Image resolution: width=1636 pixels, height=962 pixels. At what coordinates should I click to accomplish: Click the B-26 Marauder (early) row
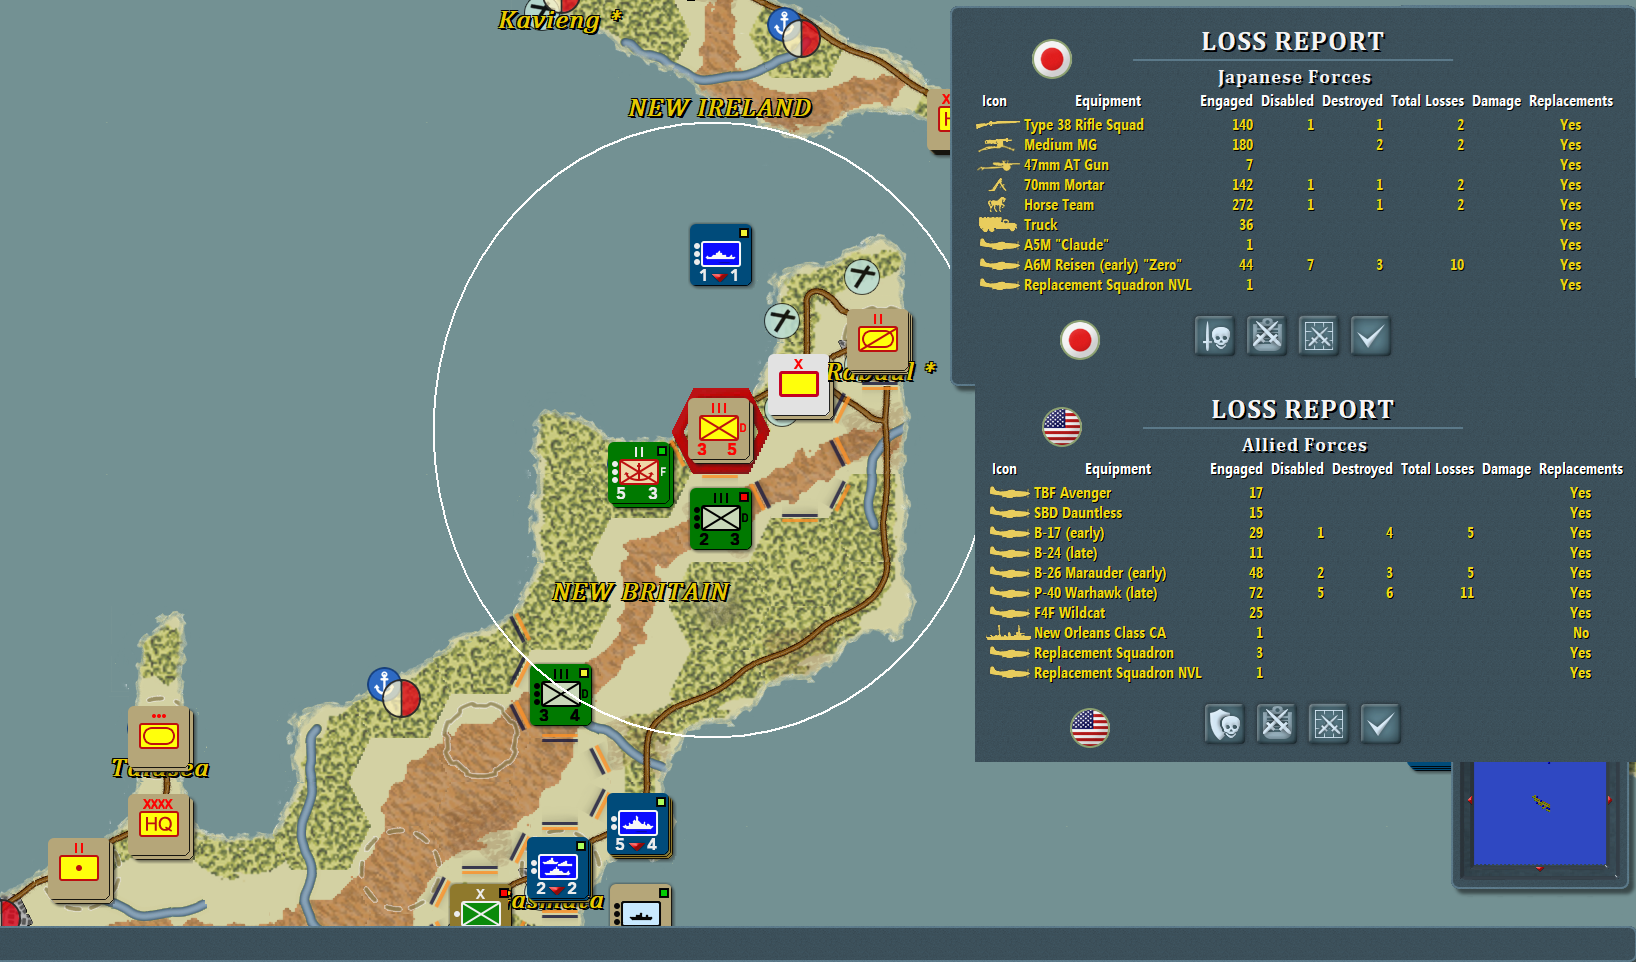[1305, 573]
